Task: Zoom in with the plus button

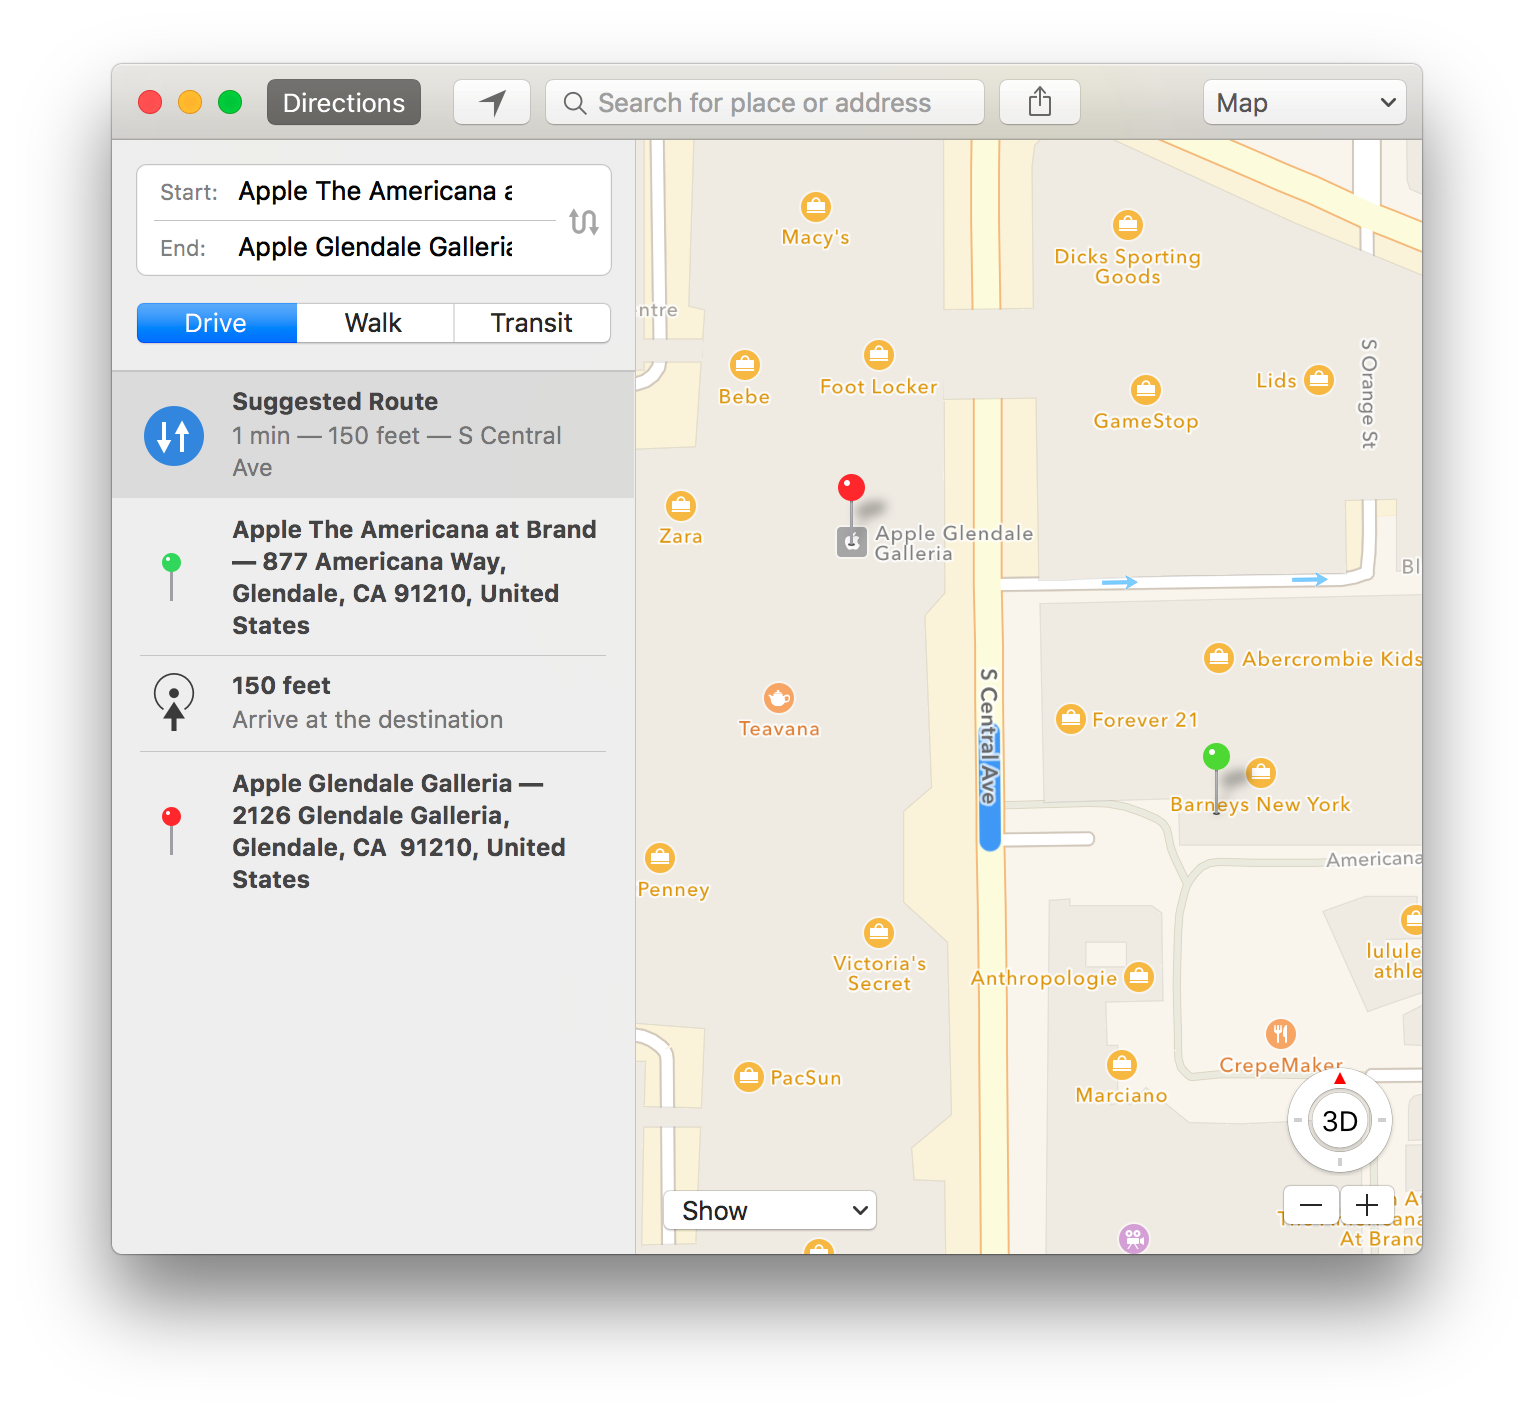Action: [1367, 1205]
